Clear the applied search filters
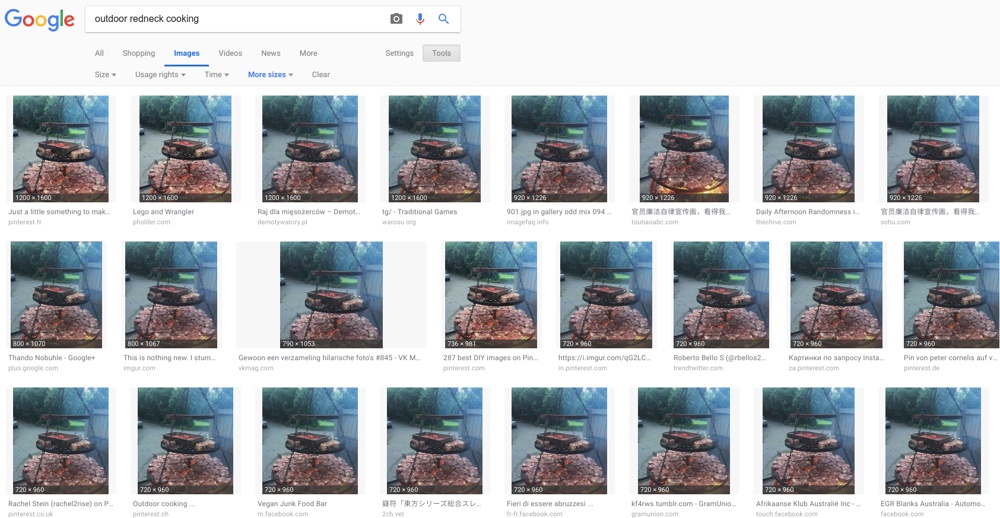Viewport: 1000px width, 518px height. (x=320, y=75)
